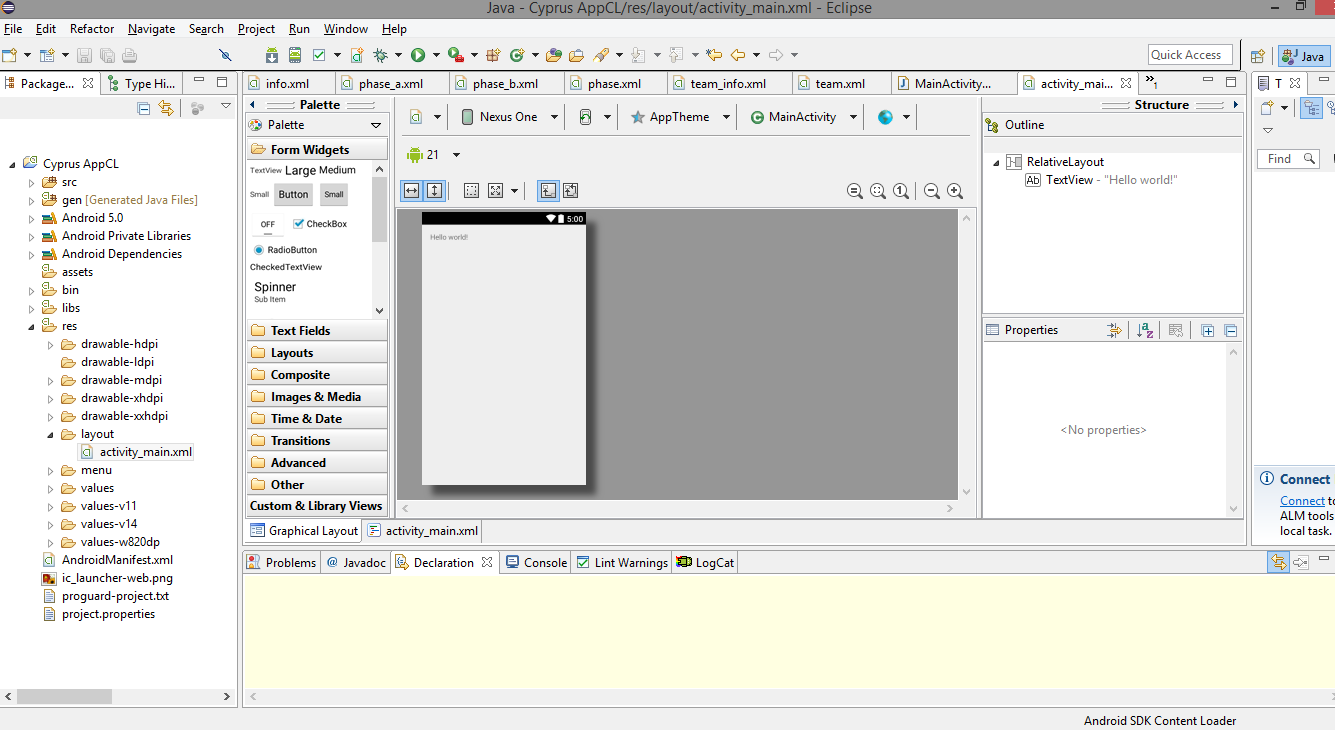The image size is (1335, 730).
Task: Zoom in on the layout canvas
Action: pos(955,191)
